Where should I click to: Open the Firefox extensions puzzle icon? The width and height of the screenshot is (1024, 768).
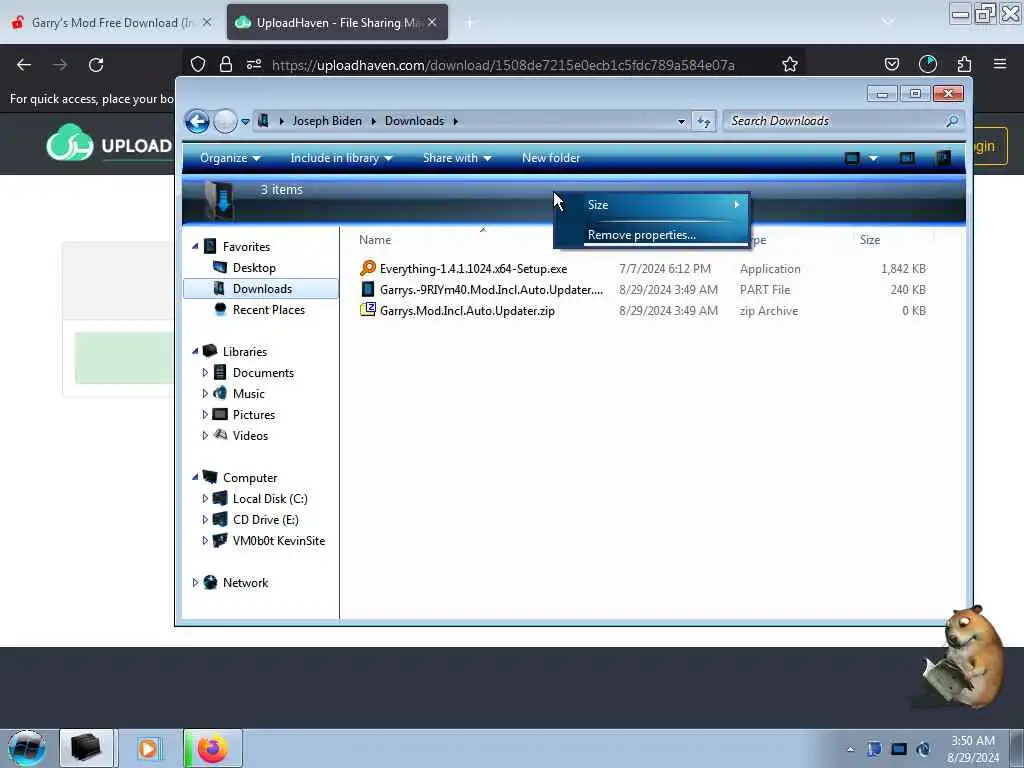tap(964, 65)
